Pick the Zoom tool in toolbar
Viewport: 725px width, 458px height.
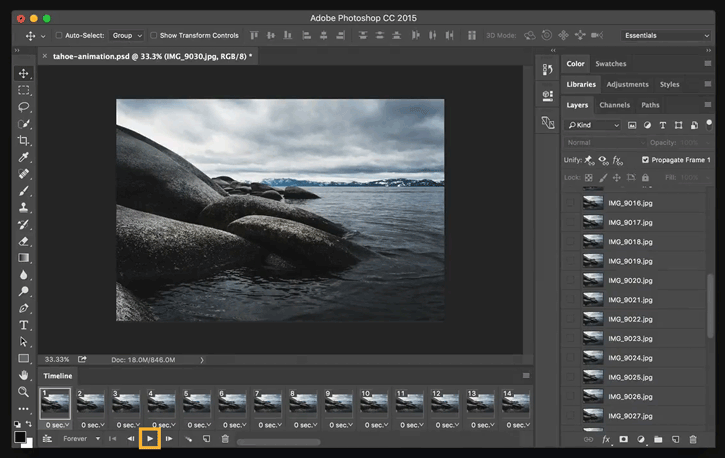tap(24, 391)
